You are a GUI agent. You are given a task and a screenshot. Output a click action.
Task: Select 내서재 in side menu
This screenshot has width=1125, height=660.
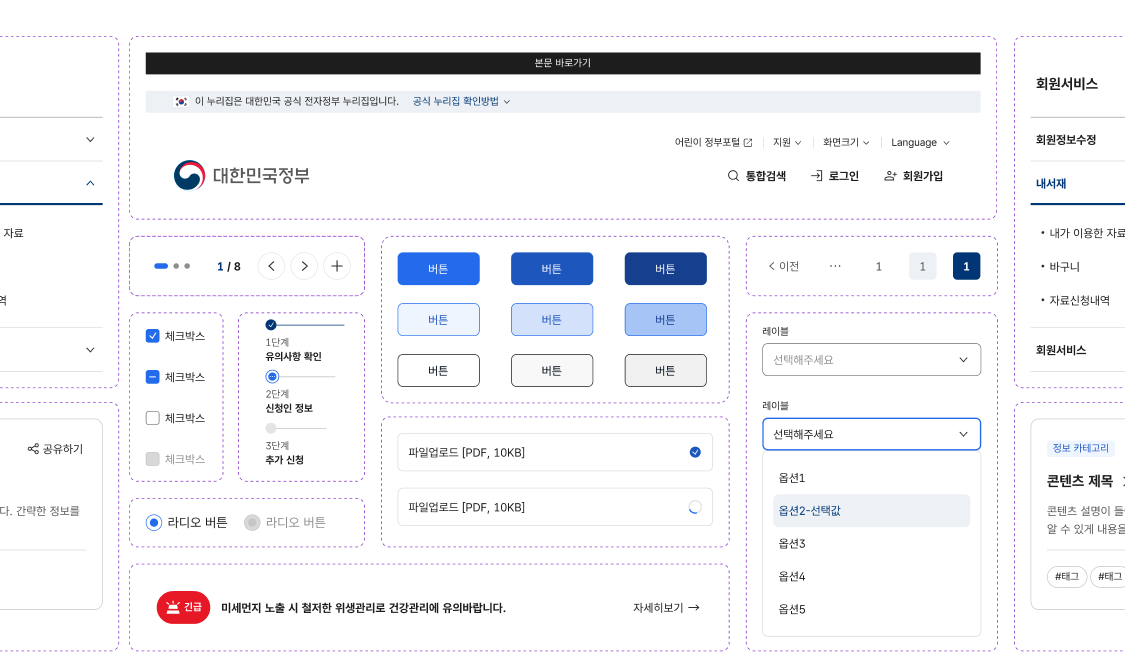[x=1050, y=184]
